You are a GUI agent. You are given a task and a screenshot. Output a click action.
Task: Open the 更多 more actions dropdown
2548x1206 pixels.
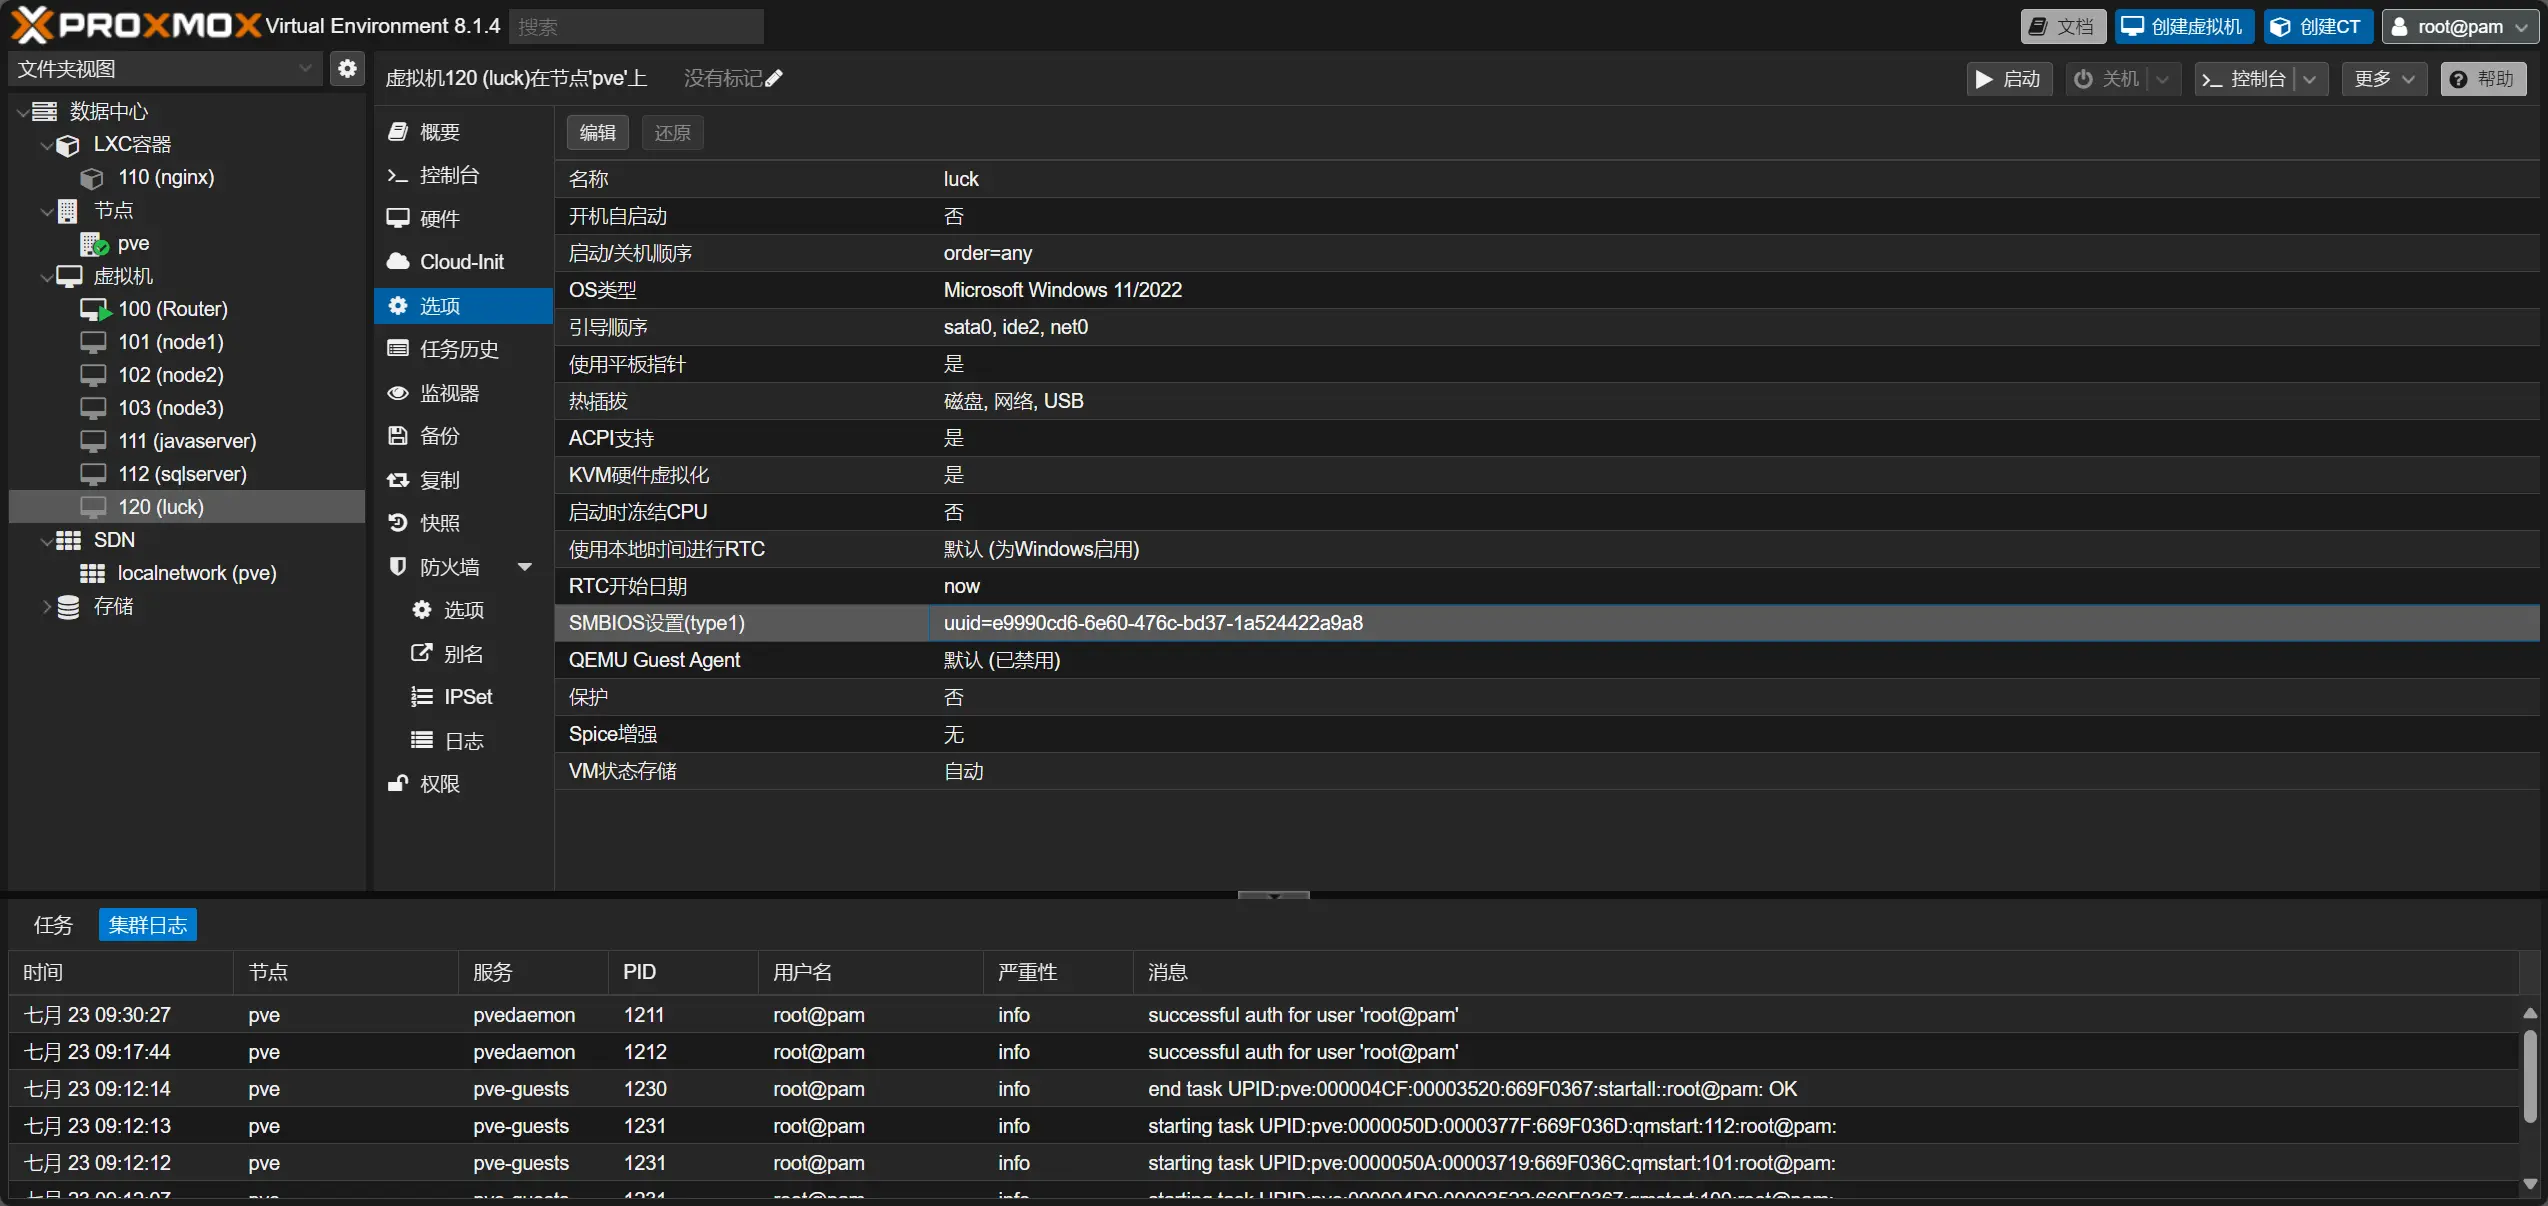pyautogui.click(x=2383, y=79)
